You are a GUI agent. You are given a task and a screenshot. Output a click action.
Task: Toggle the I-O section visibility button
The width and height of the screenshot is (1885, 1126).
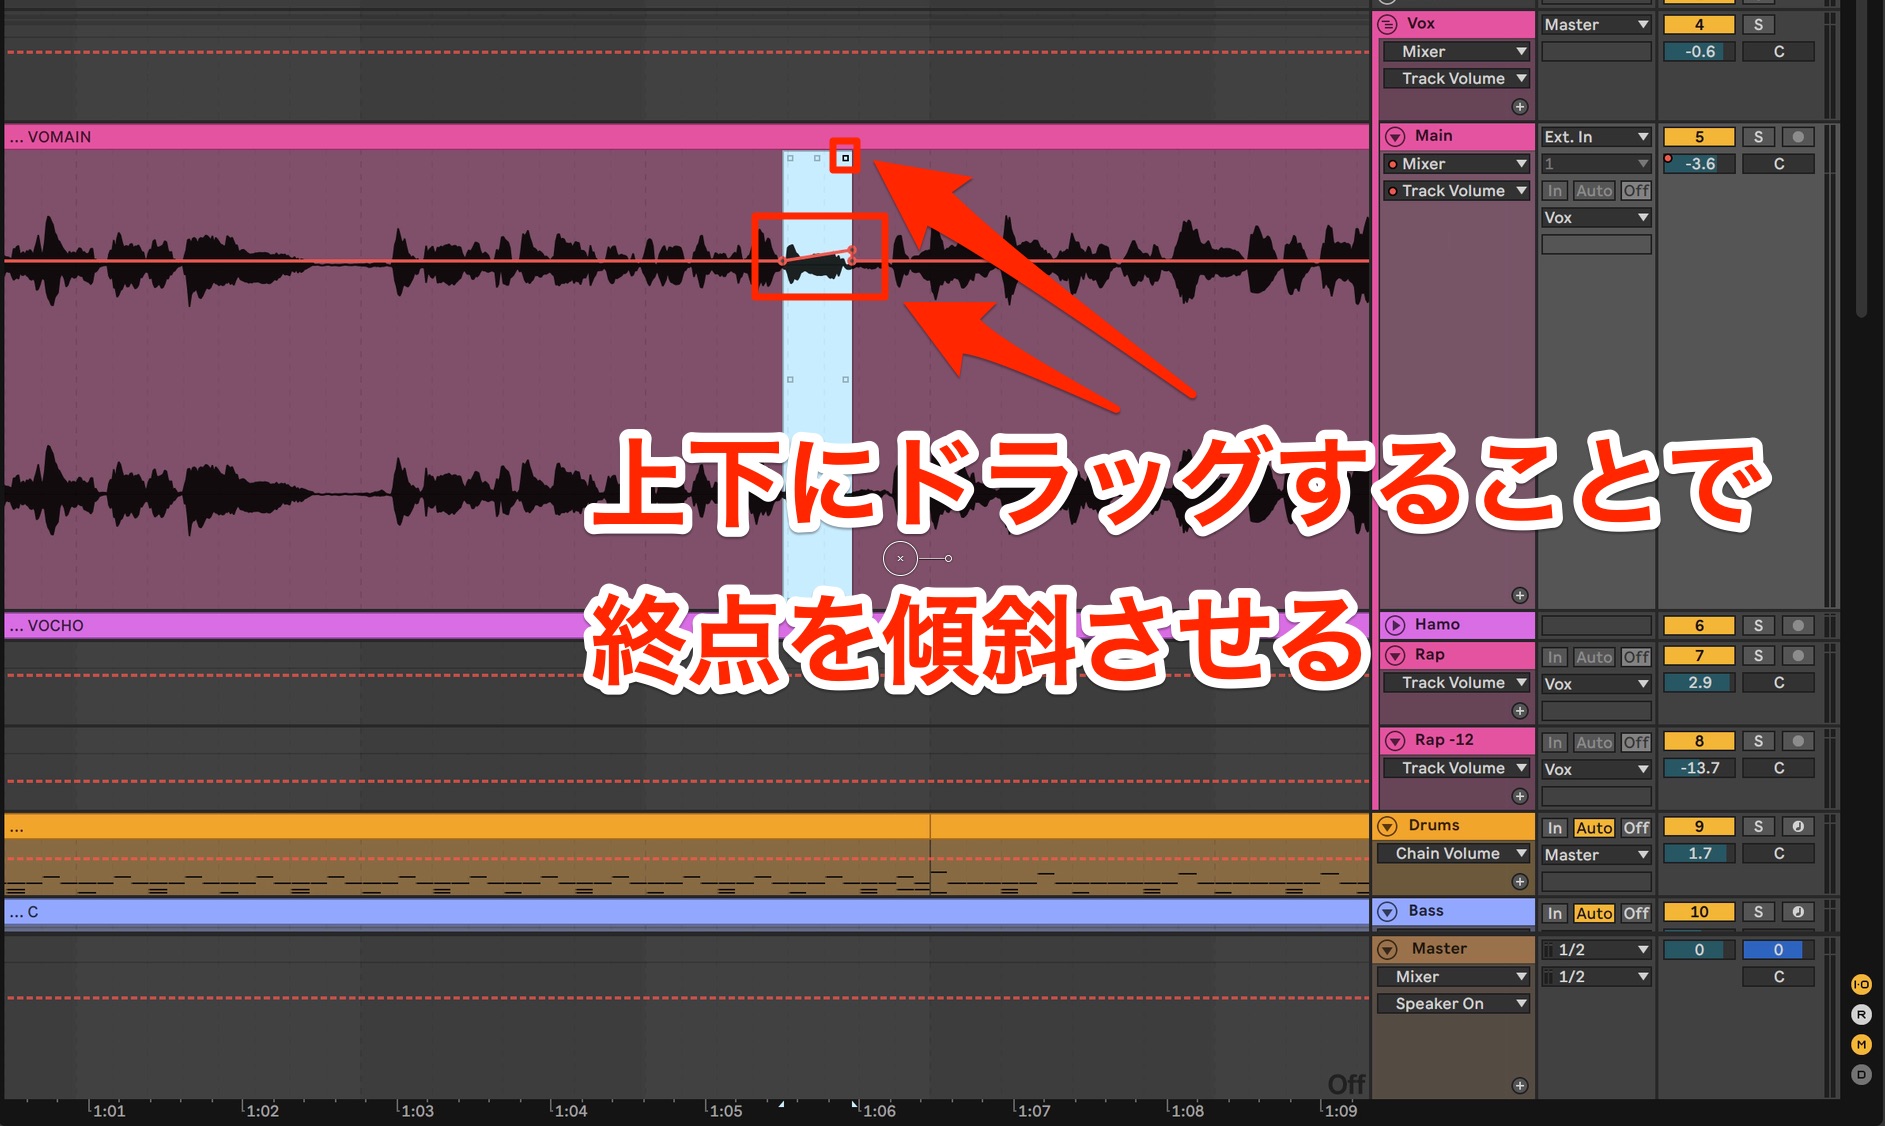pos(1861,984)
